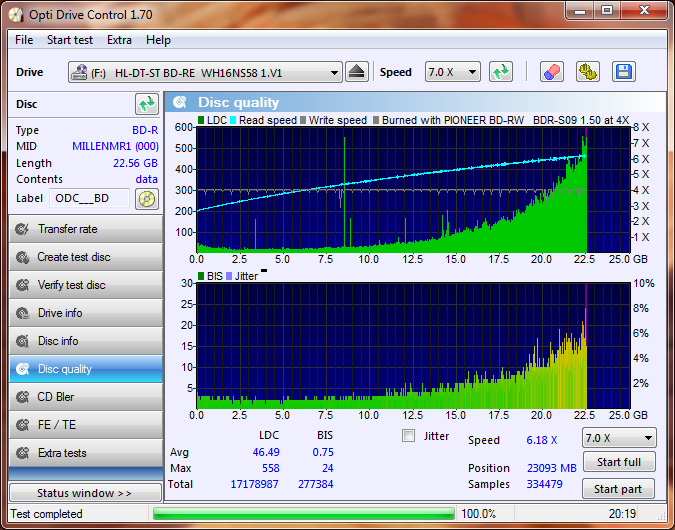Expand the Drive selection dropdown

tap(334, 73)
